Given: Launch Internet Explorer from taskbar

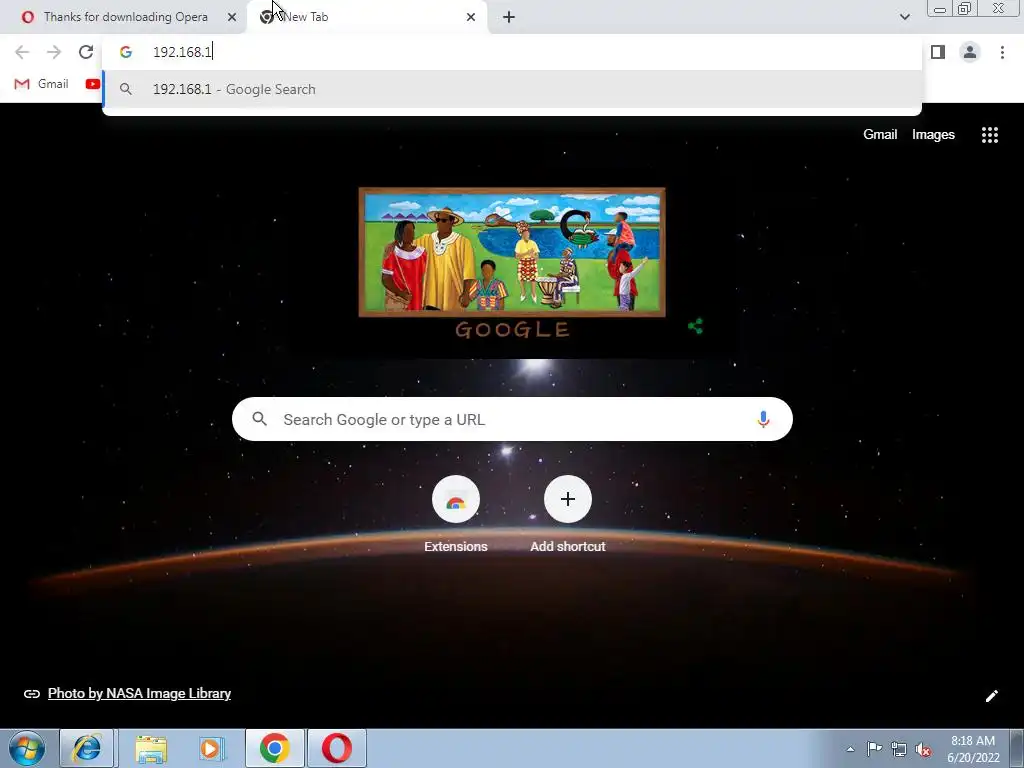Looking at the screenshot, I should [x=87, y=748].
